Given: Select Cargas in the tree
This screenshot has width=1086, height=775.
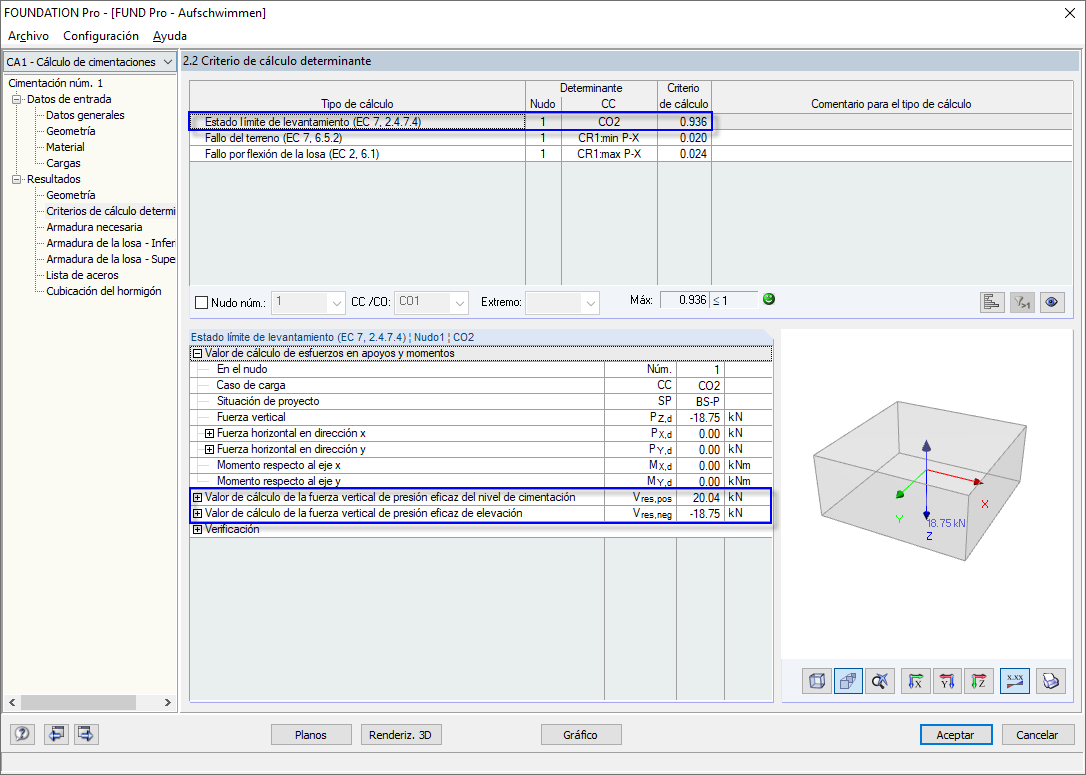Looking at the screenshot, I should coord(63,163).
